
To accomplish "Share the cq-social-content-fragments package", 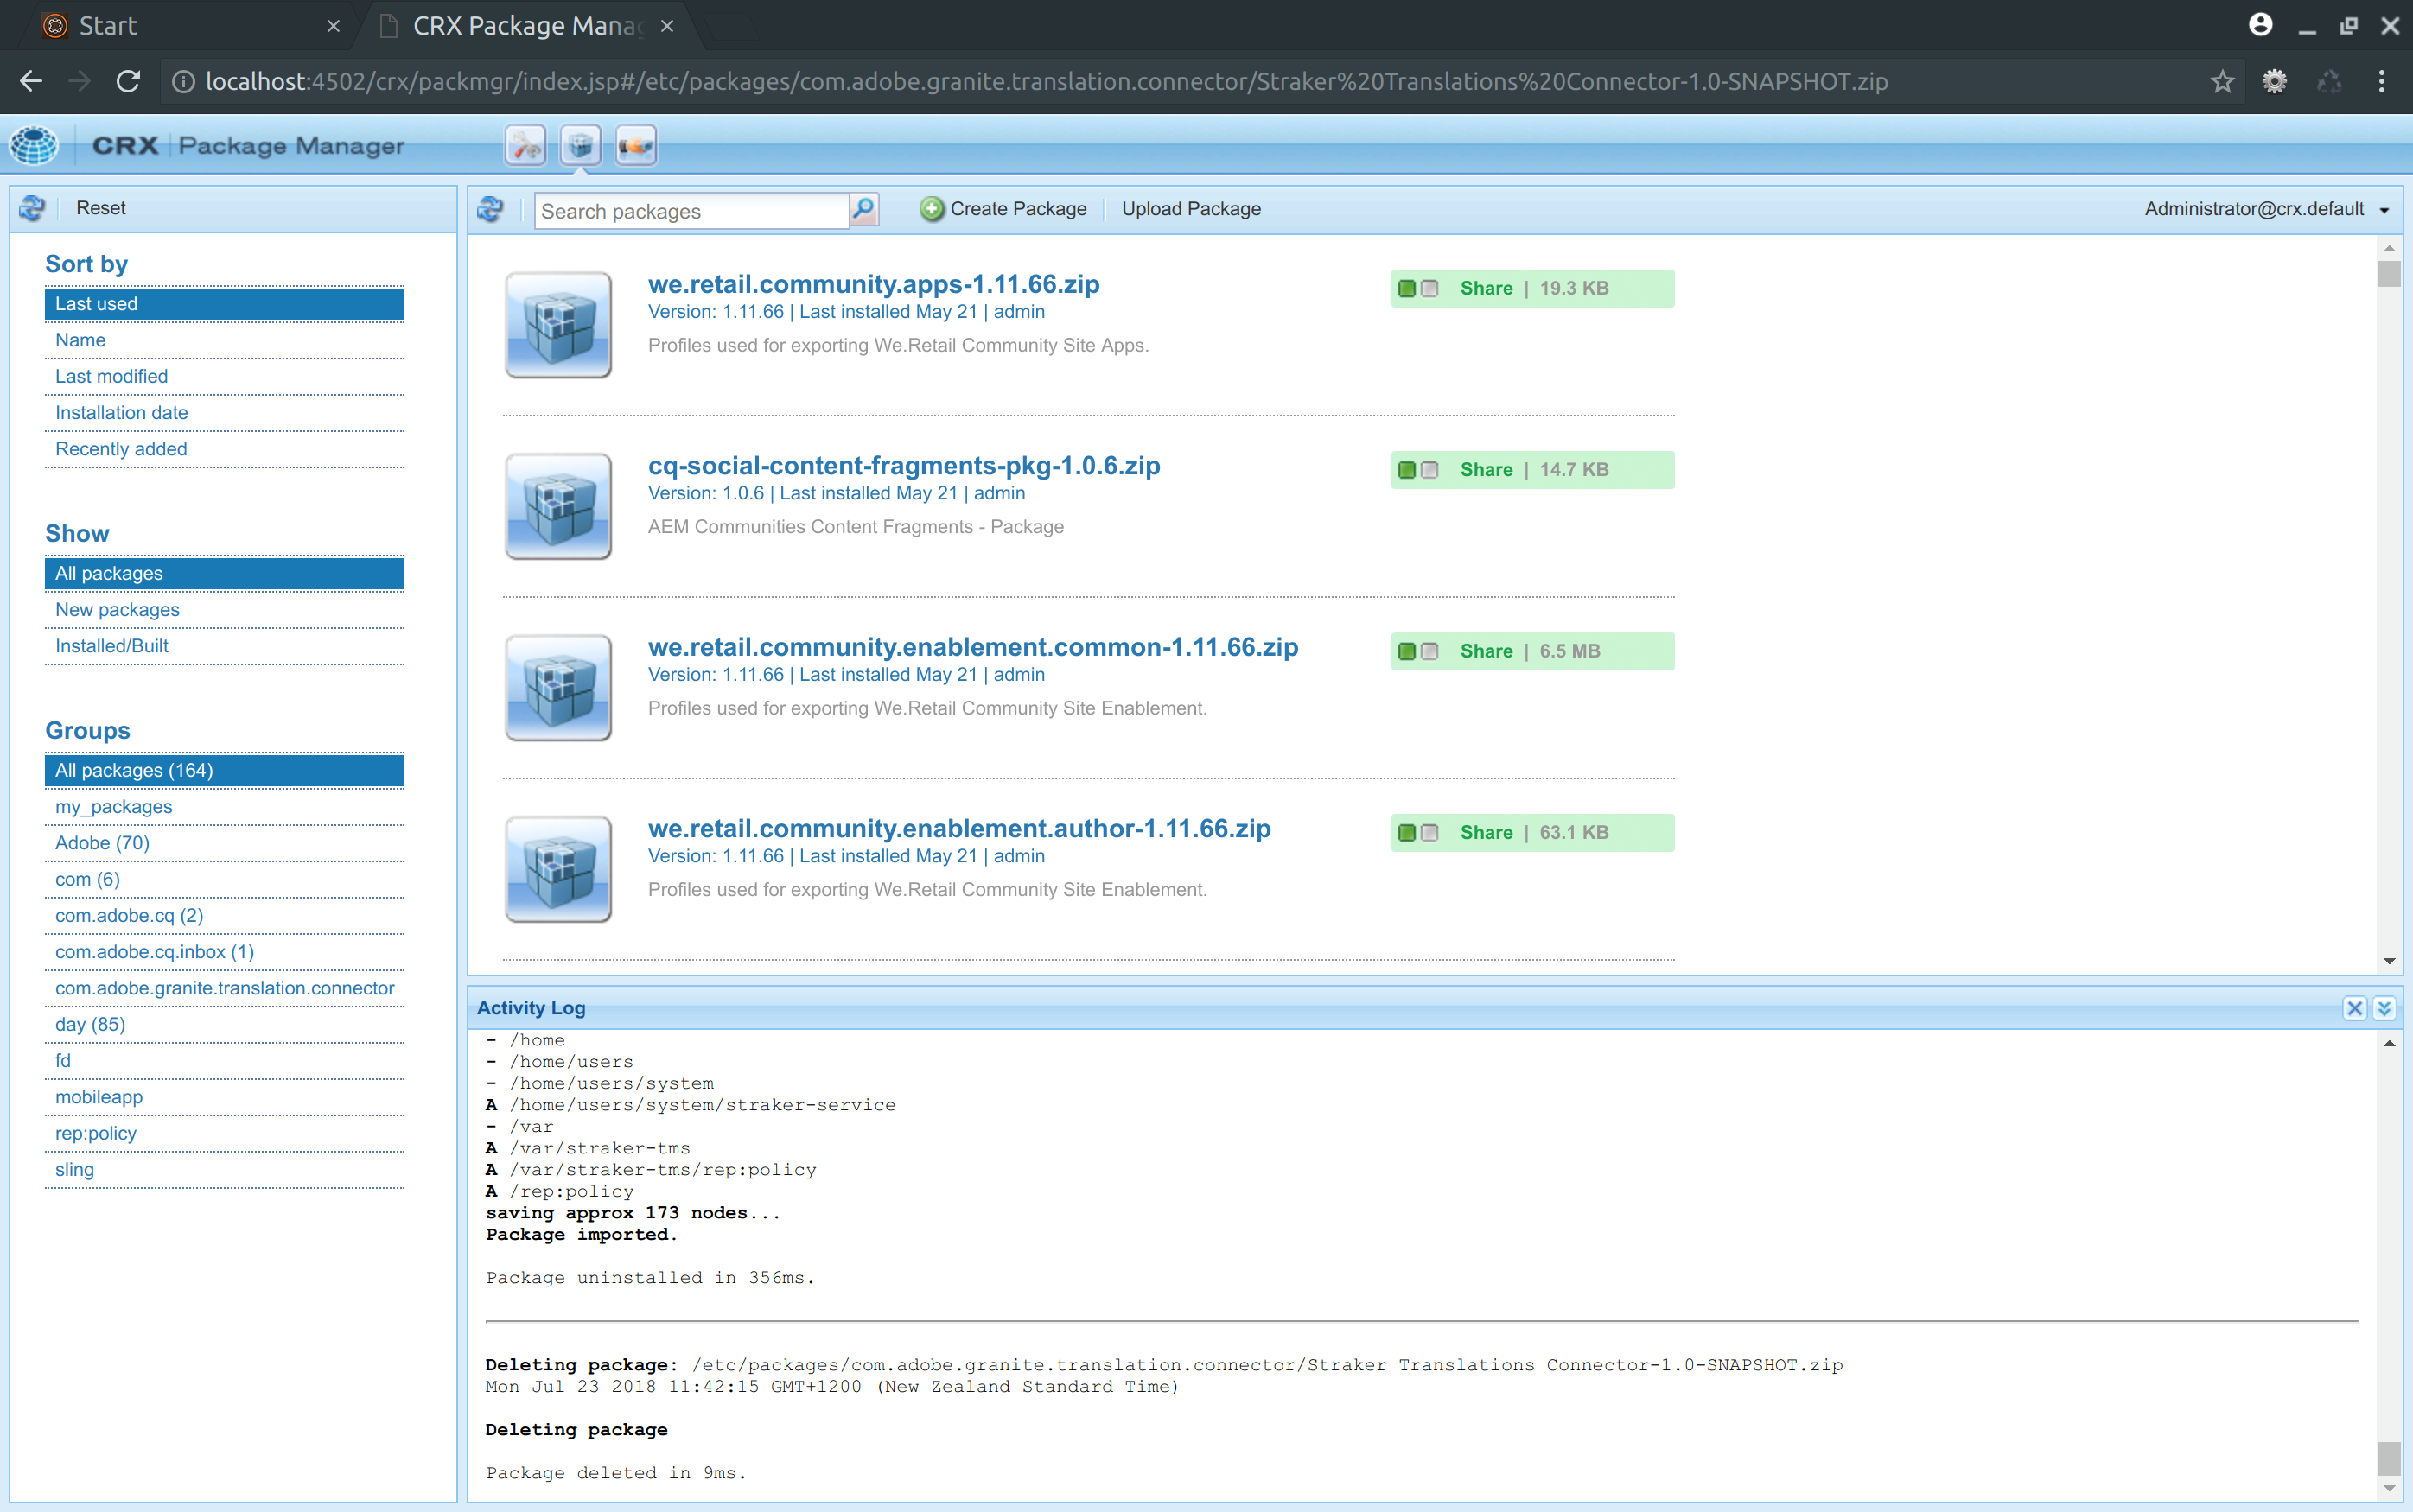I will click(x=1486, y=470).
